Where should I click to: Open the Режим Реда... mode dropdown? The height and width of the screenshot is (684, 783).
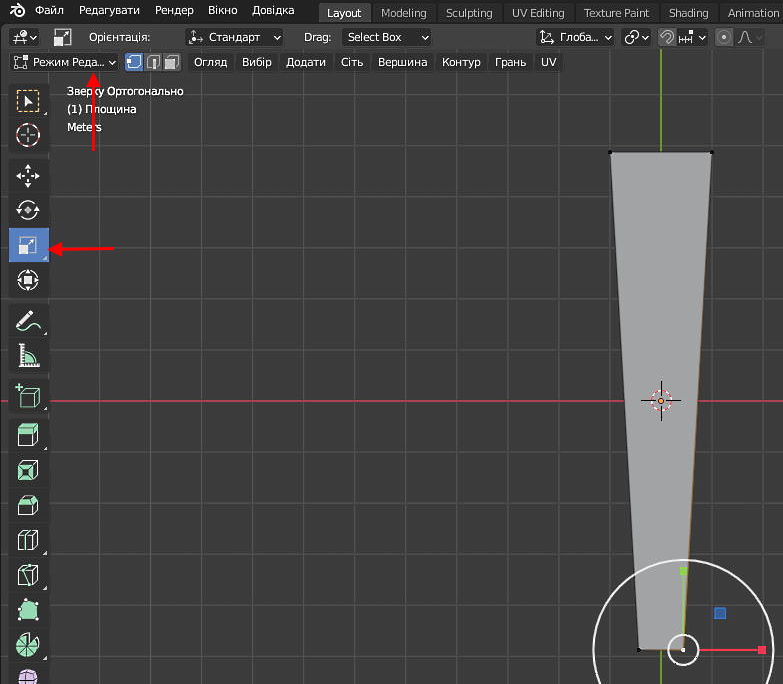pos(64,62)
